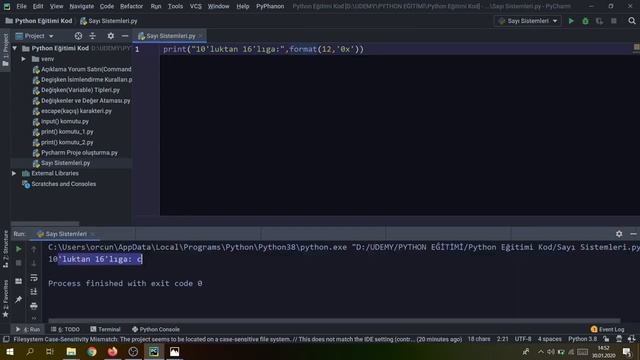Open Değişken(Variable) Tipleri.py file
640x360 pixels.
pyautogui.click(x=80, y=90)
